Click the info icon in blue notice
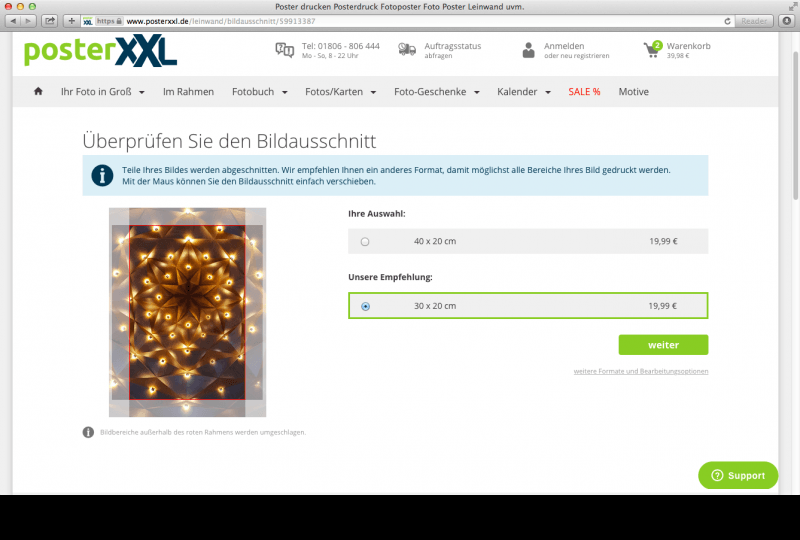800x540 pixels. coord(101,175)
